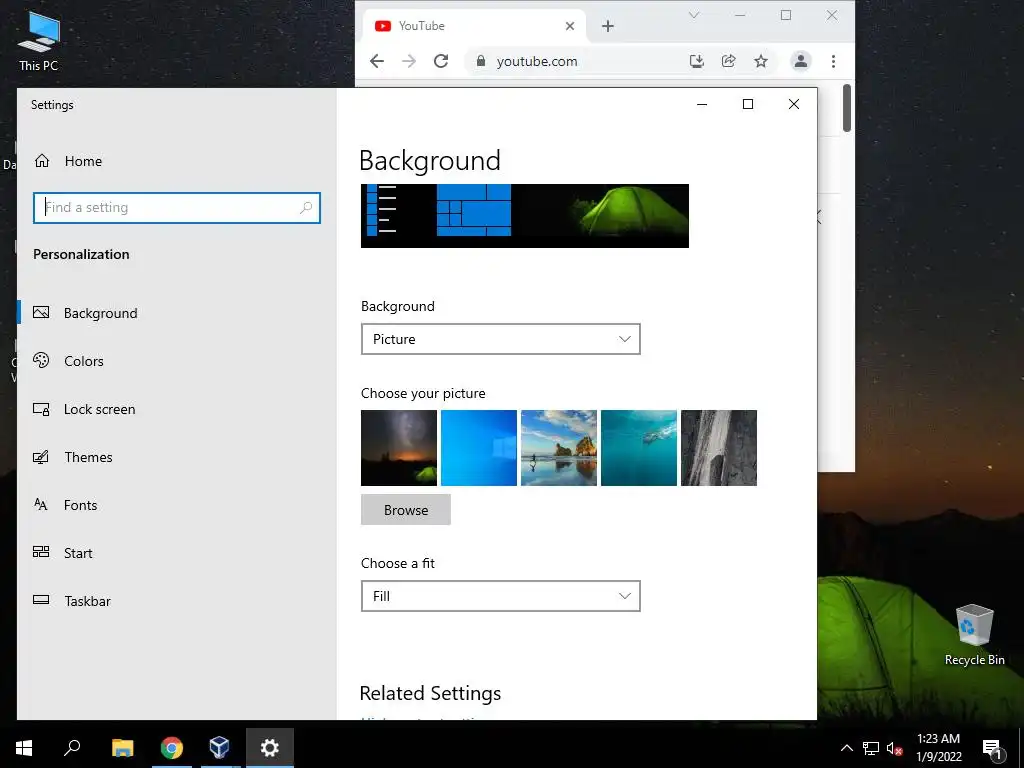Click the Chrome page vertical scrollbar
This screenshot has height=768, width=1024.
[x=847, y=108]
